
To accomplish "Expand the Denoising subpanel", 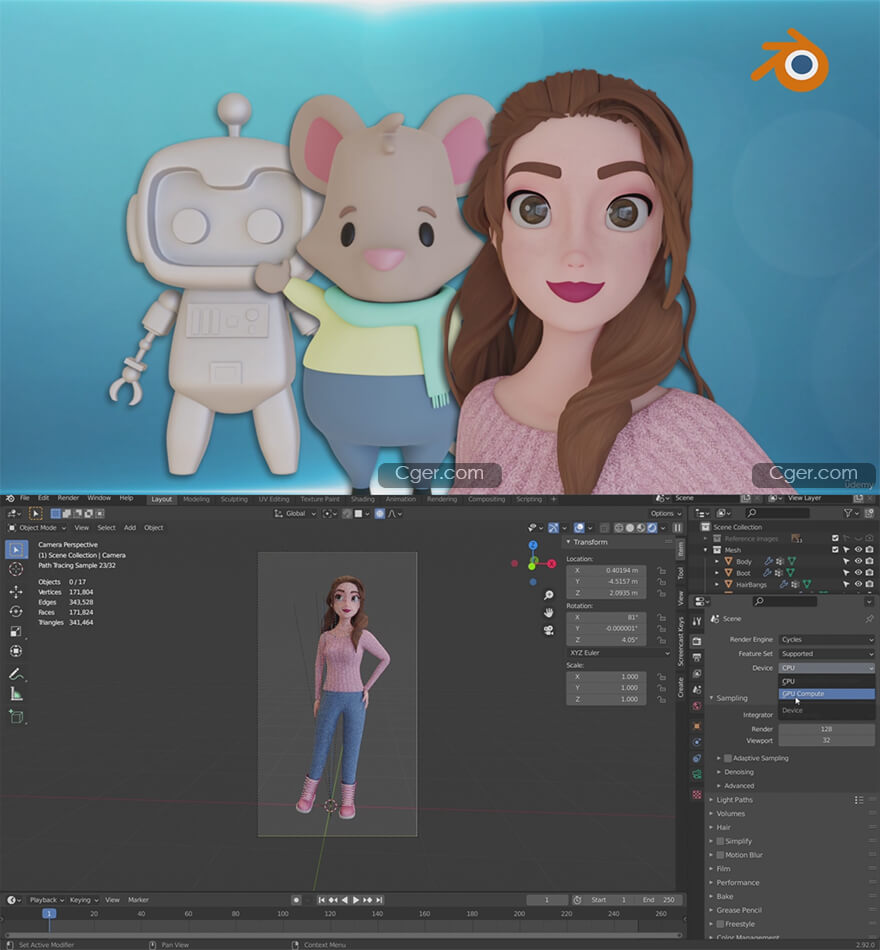I will coord(738,772).
